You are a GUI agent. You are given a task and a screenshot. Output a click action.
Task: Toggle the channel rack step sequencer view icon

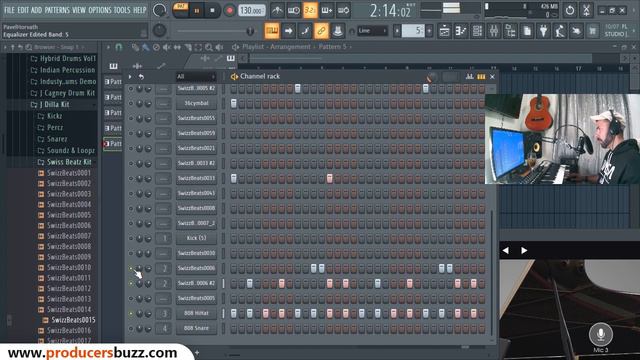pos(481,77)
